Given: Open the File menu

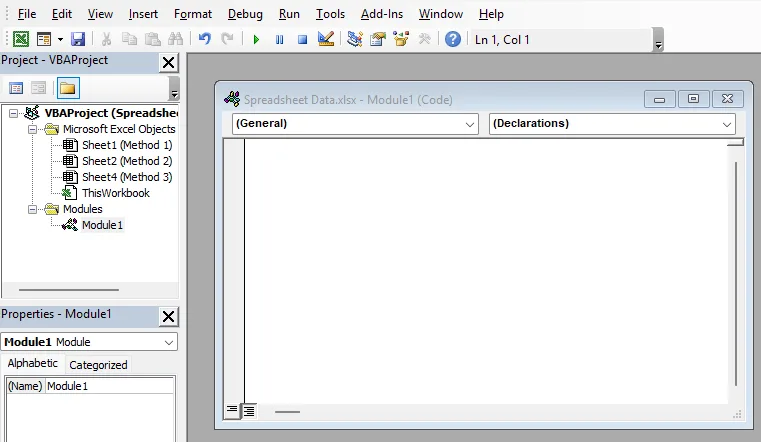Looking at the screenshot, I should point(27,14).
